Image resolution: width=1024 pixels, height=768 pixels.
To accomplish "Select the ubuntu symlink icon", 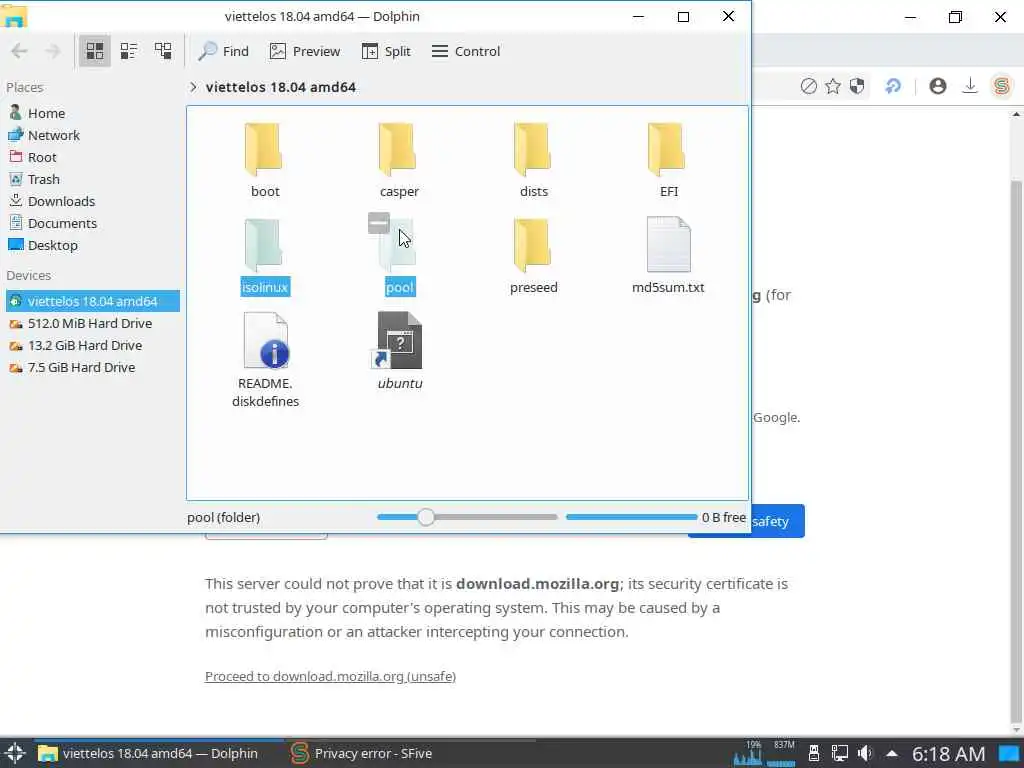I will point(399,340).
